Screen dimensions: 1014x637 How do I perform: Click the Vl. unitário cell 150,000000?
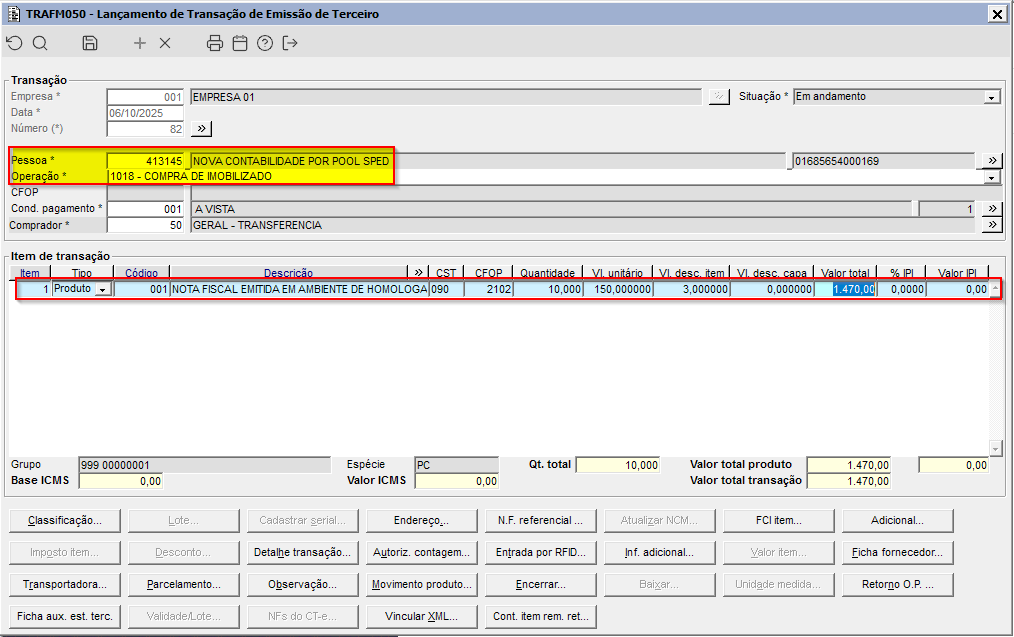pos(618,290)
